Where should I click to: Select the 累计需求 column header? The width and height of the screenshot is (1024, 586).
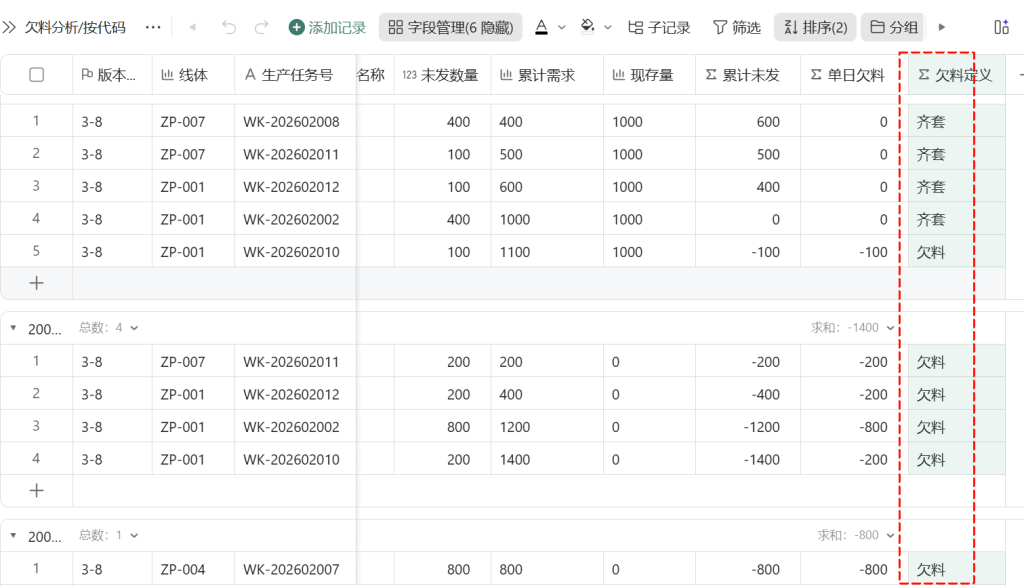[x=547, y=75]
